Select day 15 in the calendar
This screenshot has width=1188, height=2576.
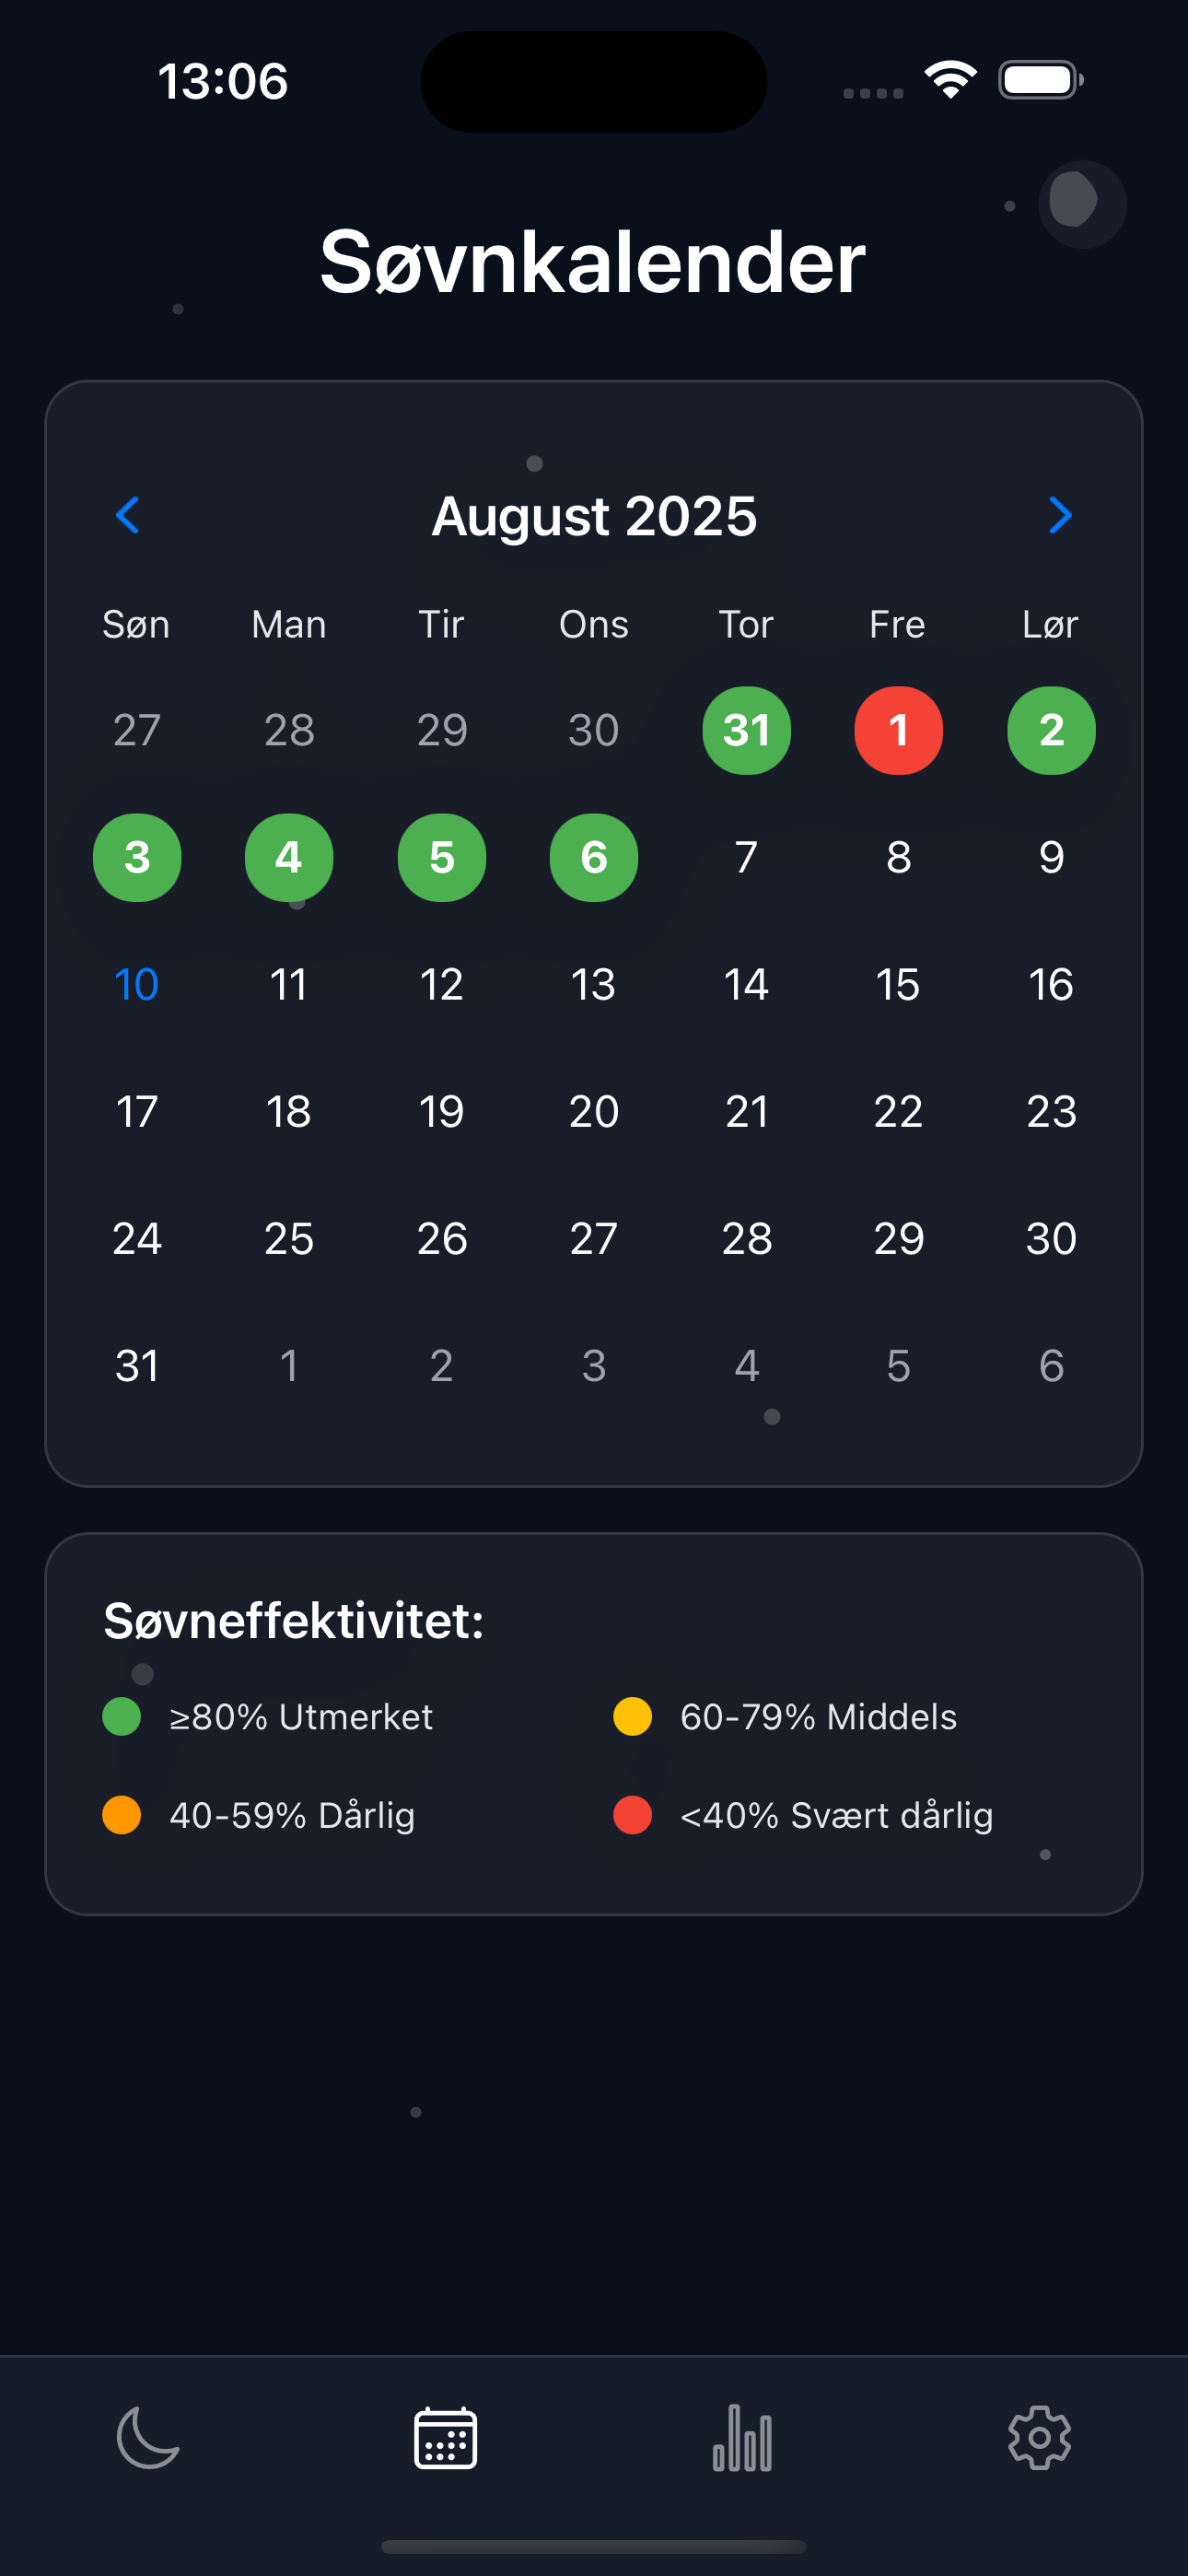pyautogui.click(x=898, y=984)
